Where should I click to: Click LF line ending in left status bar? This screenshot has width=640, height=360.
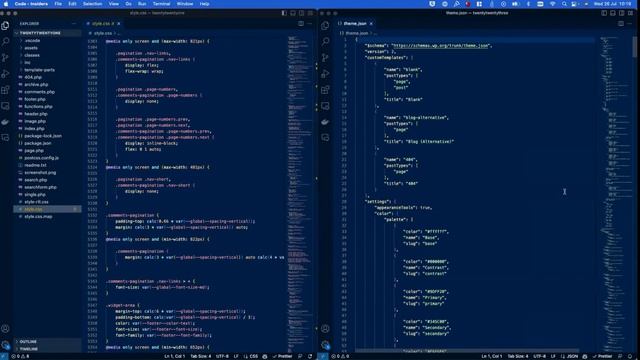pyautogui.click(x=236, y=356)
